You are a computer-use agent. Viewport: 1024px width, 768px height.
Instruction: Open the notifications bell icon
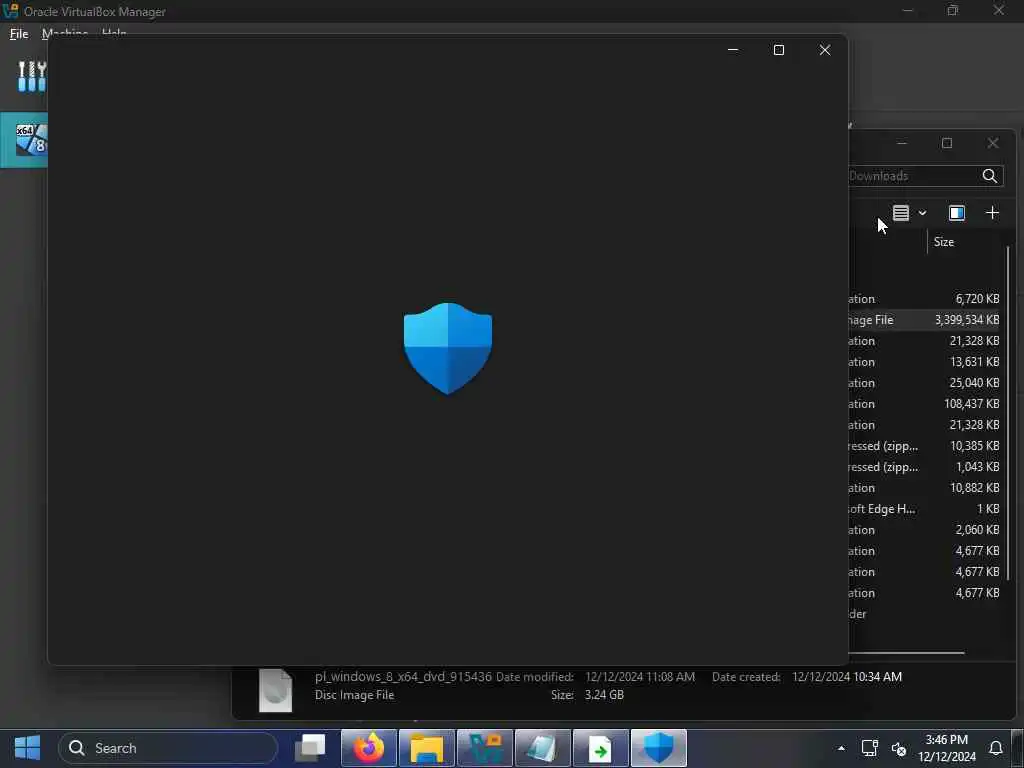click(x=996, y=748)
